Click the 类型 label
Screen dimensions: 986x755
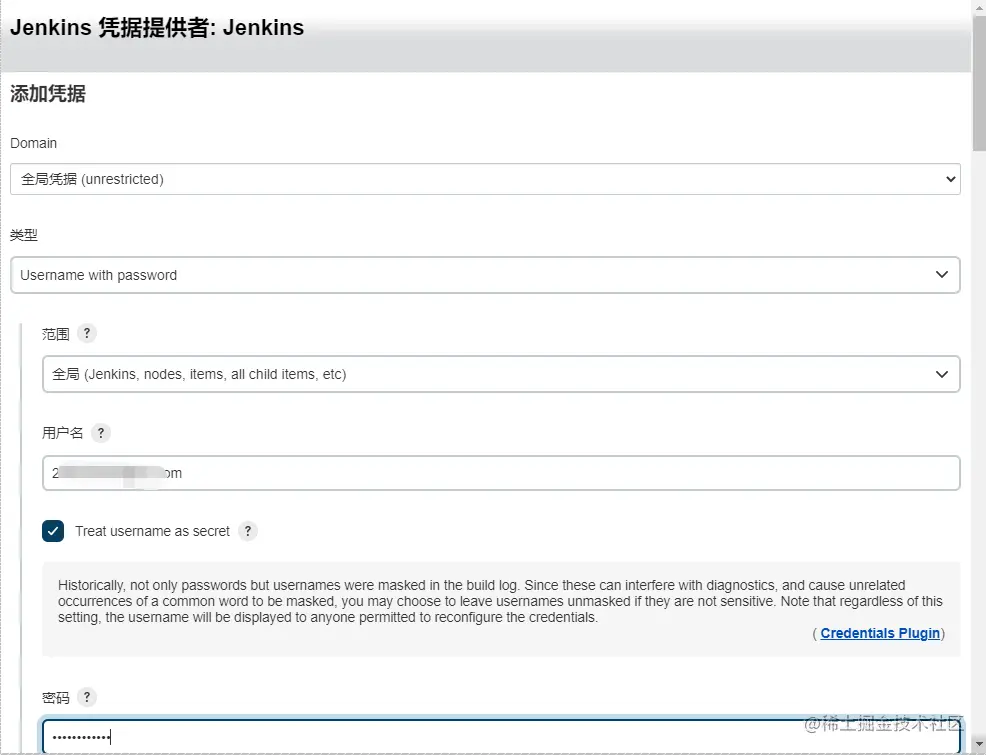coord(24,235)
